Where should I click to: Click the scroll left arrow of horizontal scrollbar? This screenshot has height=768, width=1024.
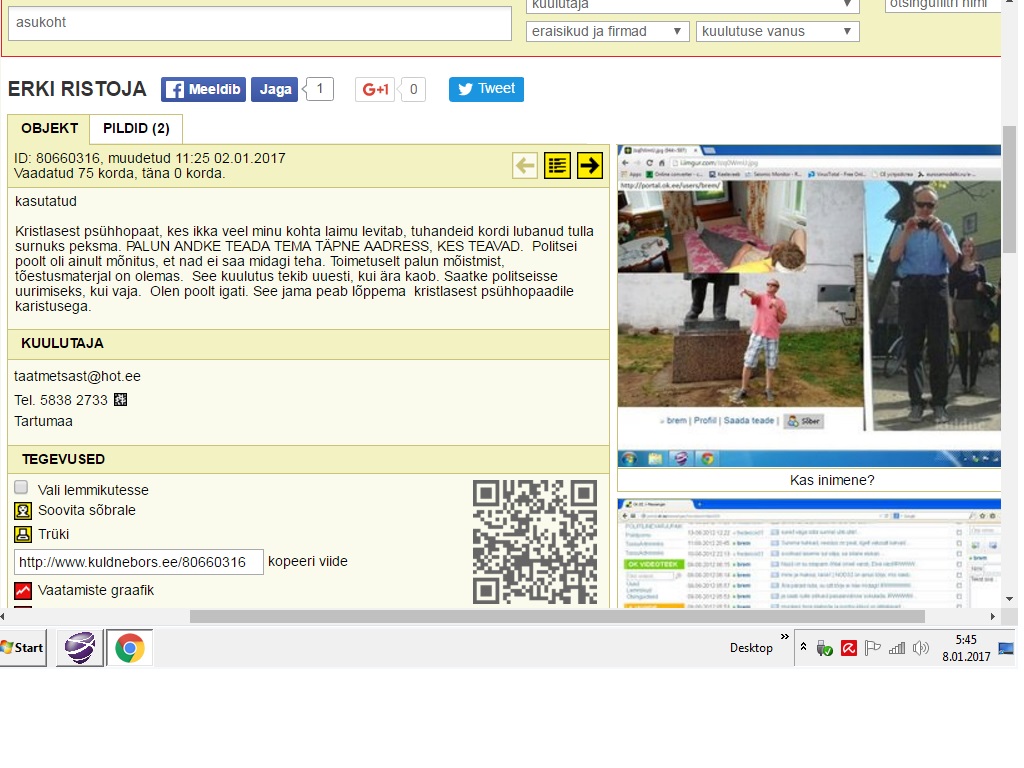tap(3, 616)
